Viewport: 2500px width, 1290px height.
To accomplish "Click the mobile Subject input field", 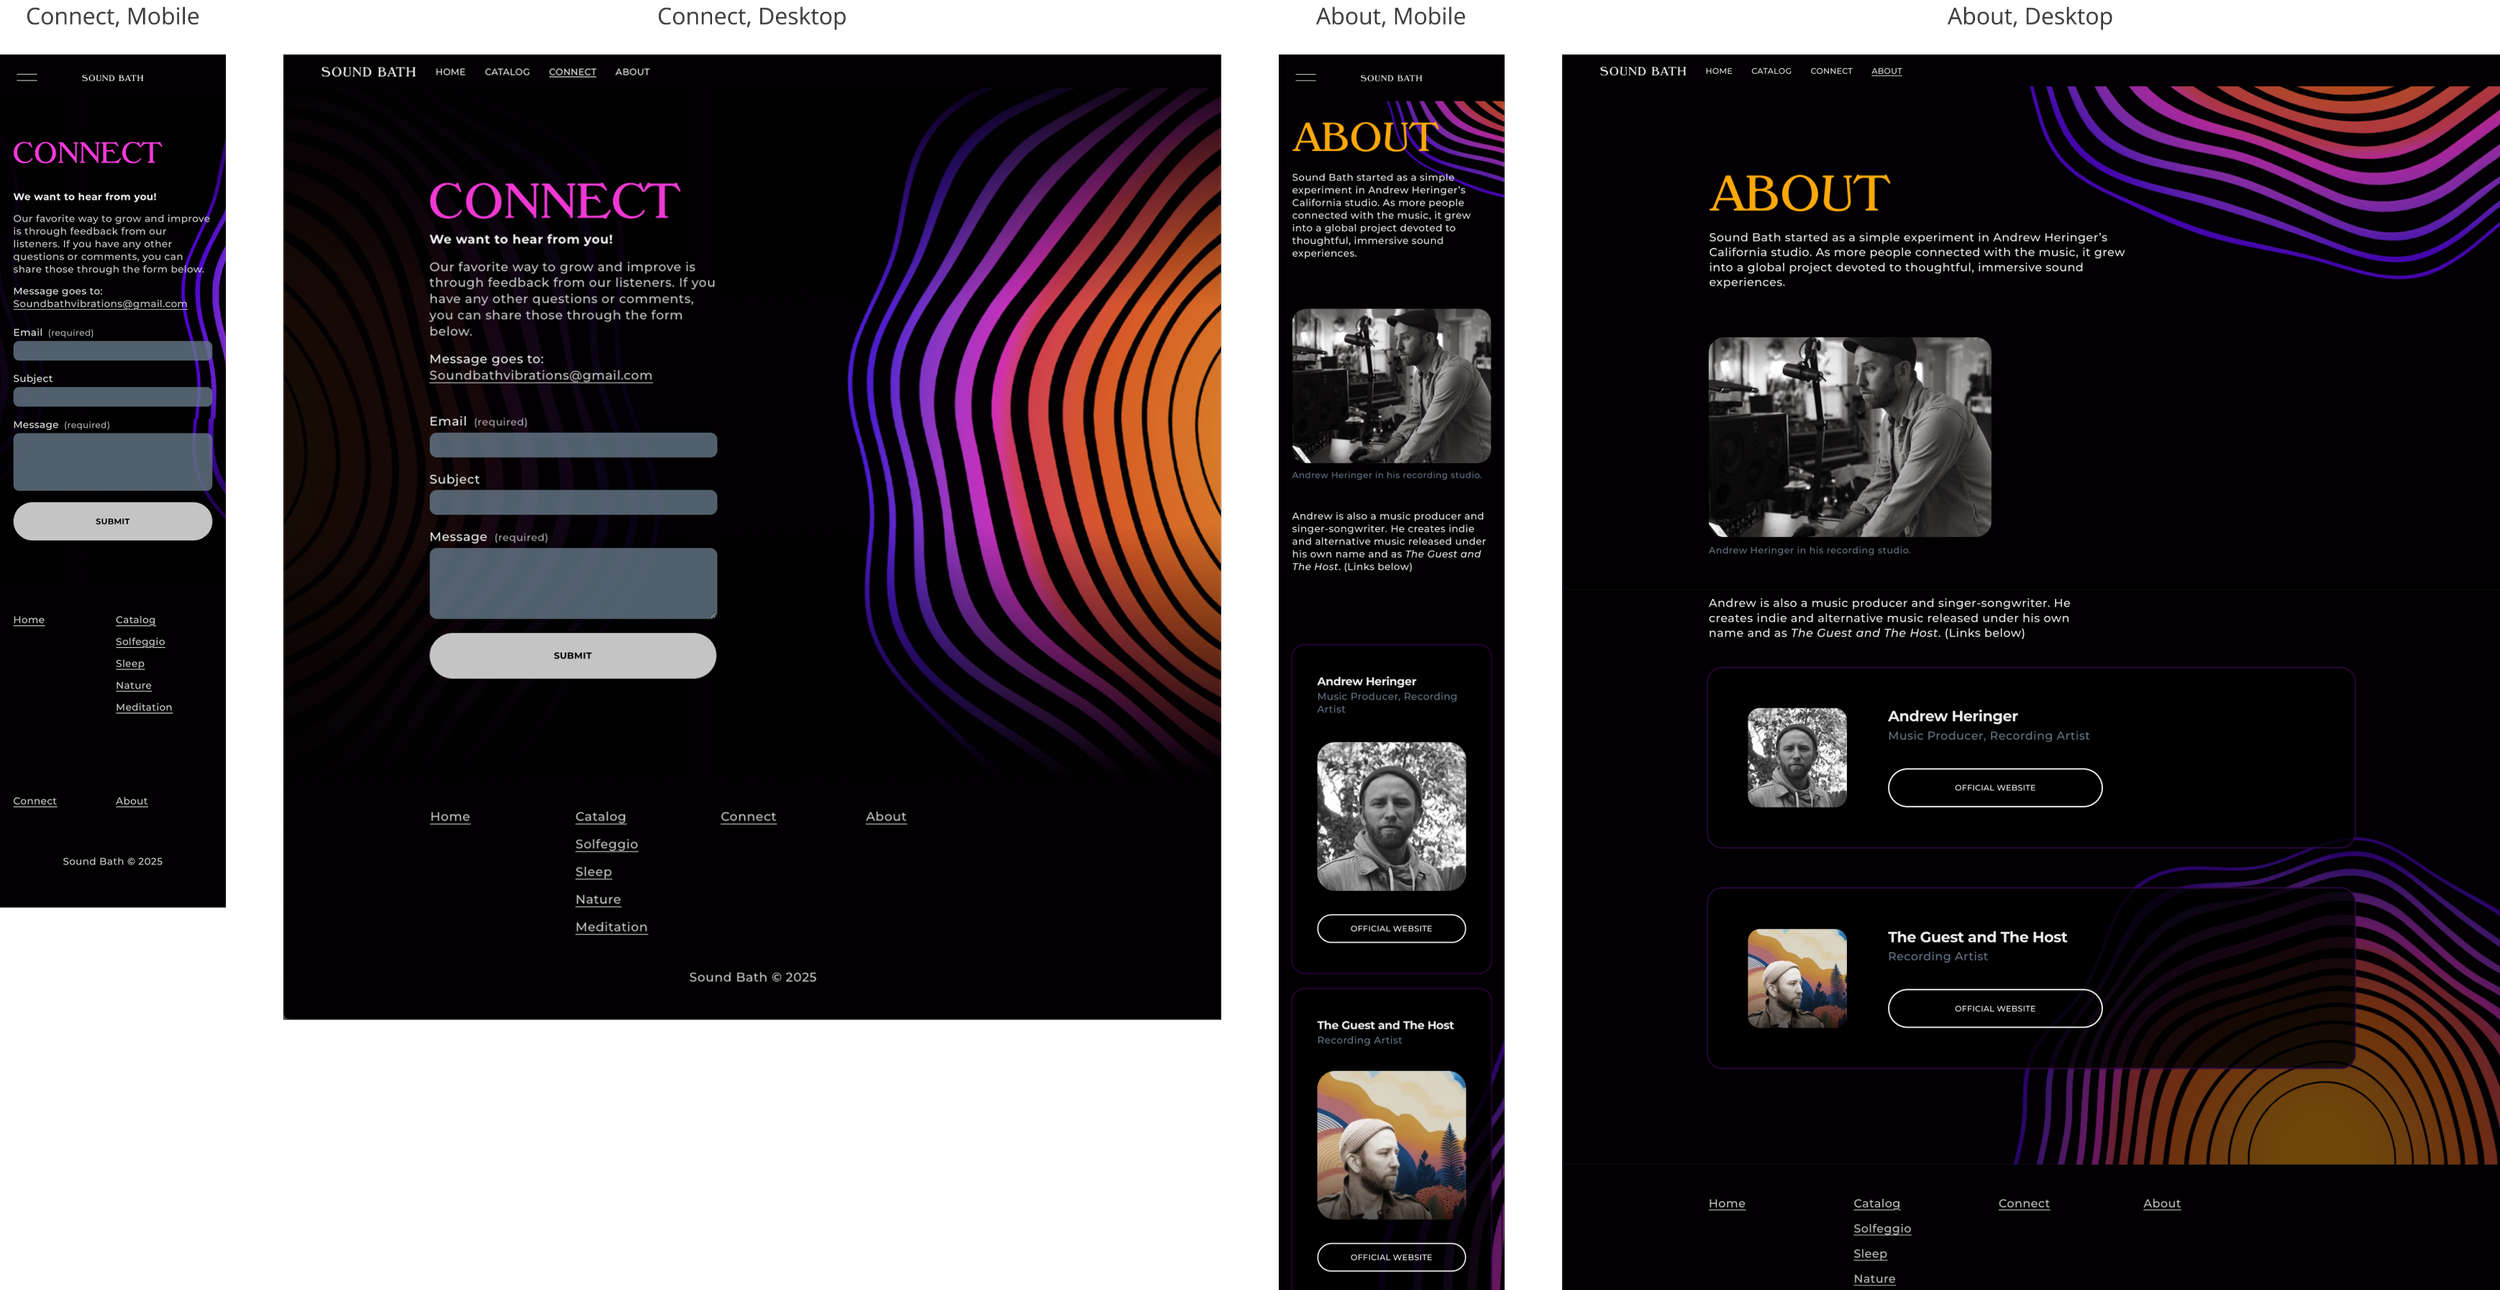I will 112,397.
